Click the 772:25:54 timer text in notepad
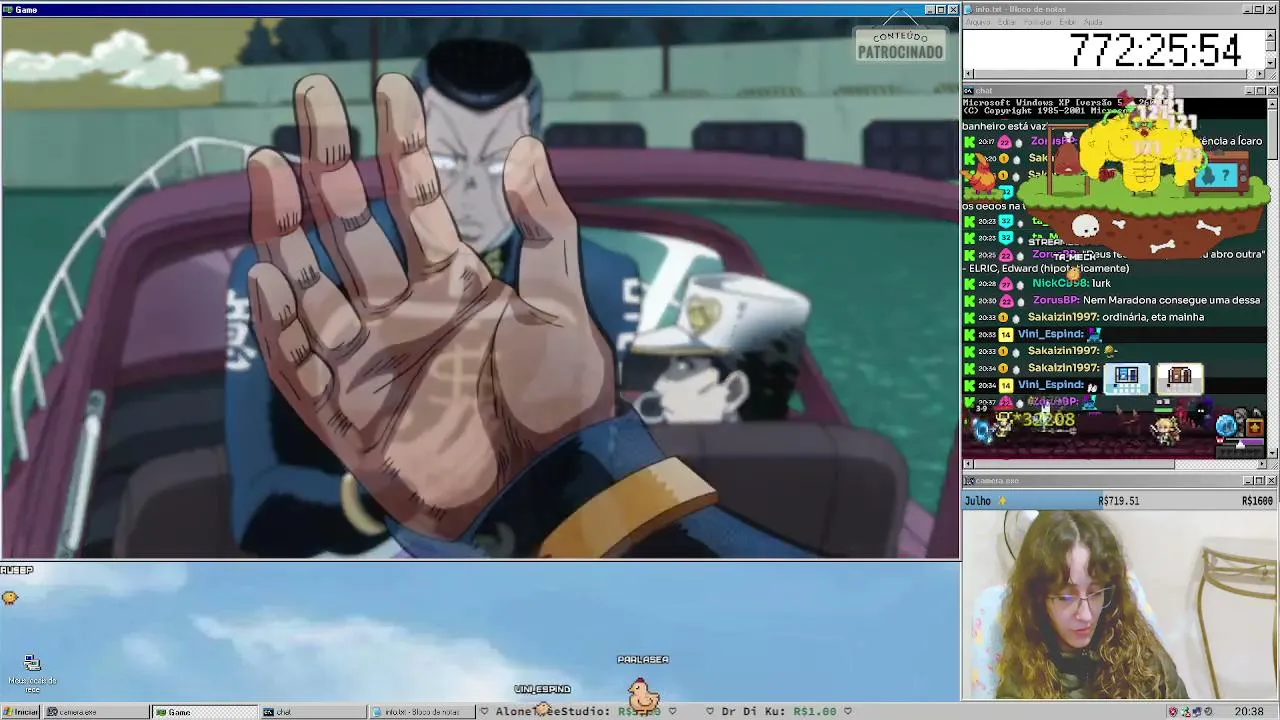The height and width of the screenshot is (720, 1280). click(1155, 50)
